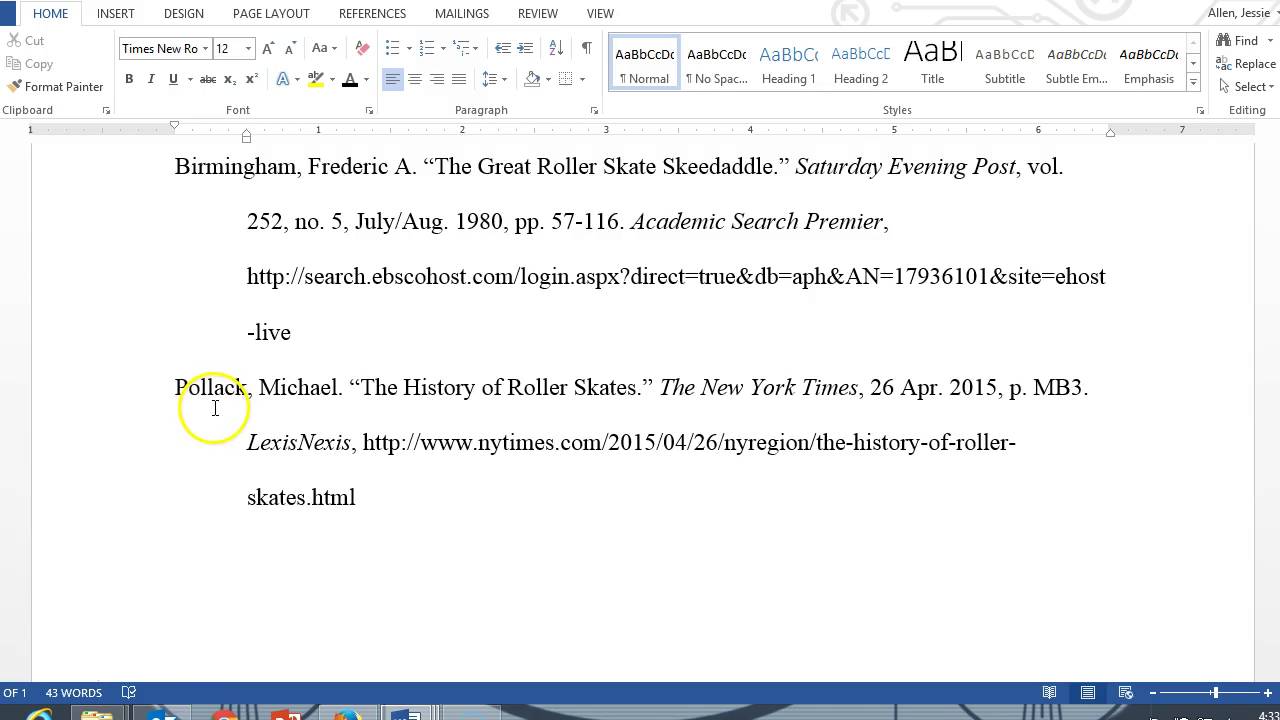Click line and paragraph spacing icon
Viewport: 1280px width, 720px height.
pos(489,79)
